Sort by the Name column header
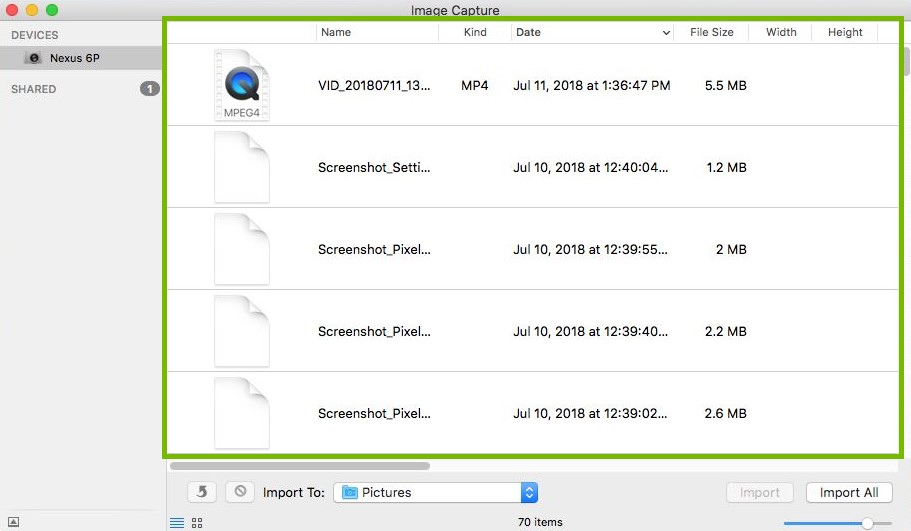 tap(377, 32)
